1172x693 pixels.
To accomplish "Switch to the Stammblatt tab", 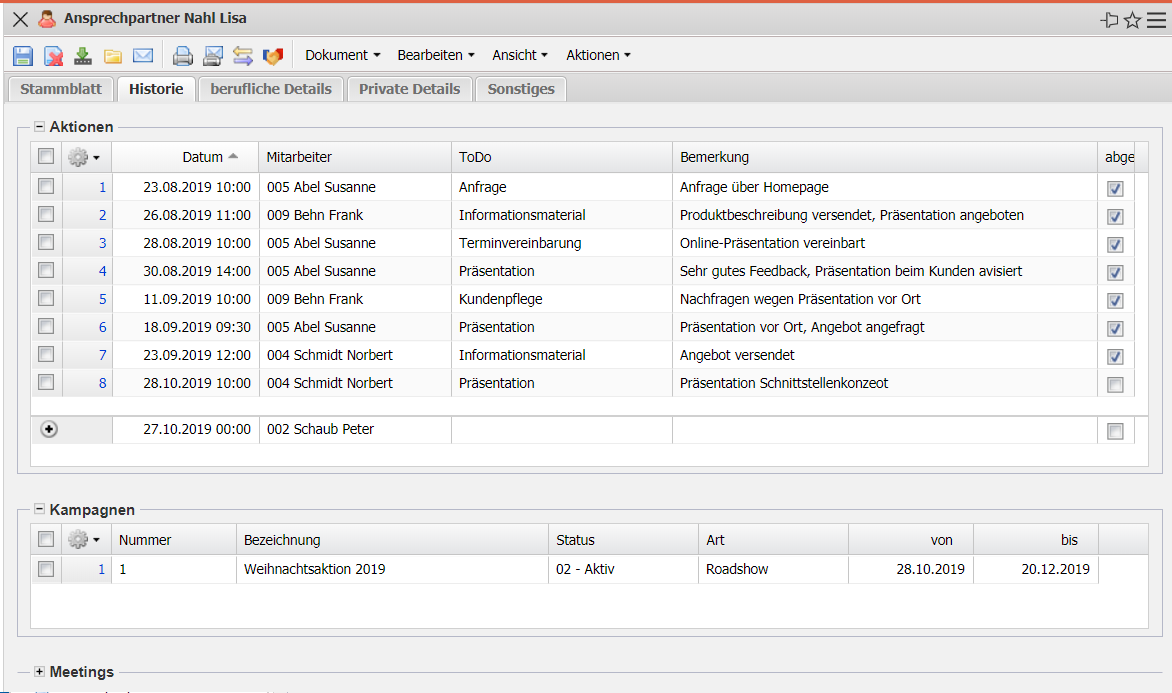I will click(61, 89).
